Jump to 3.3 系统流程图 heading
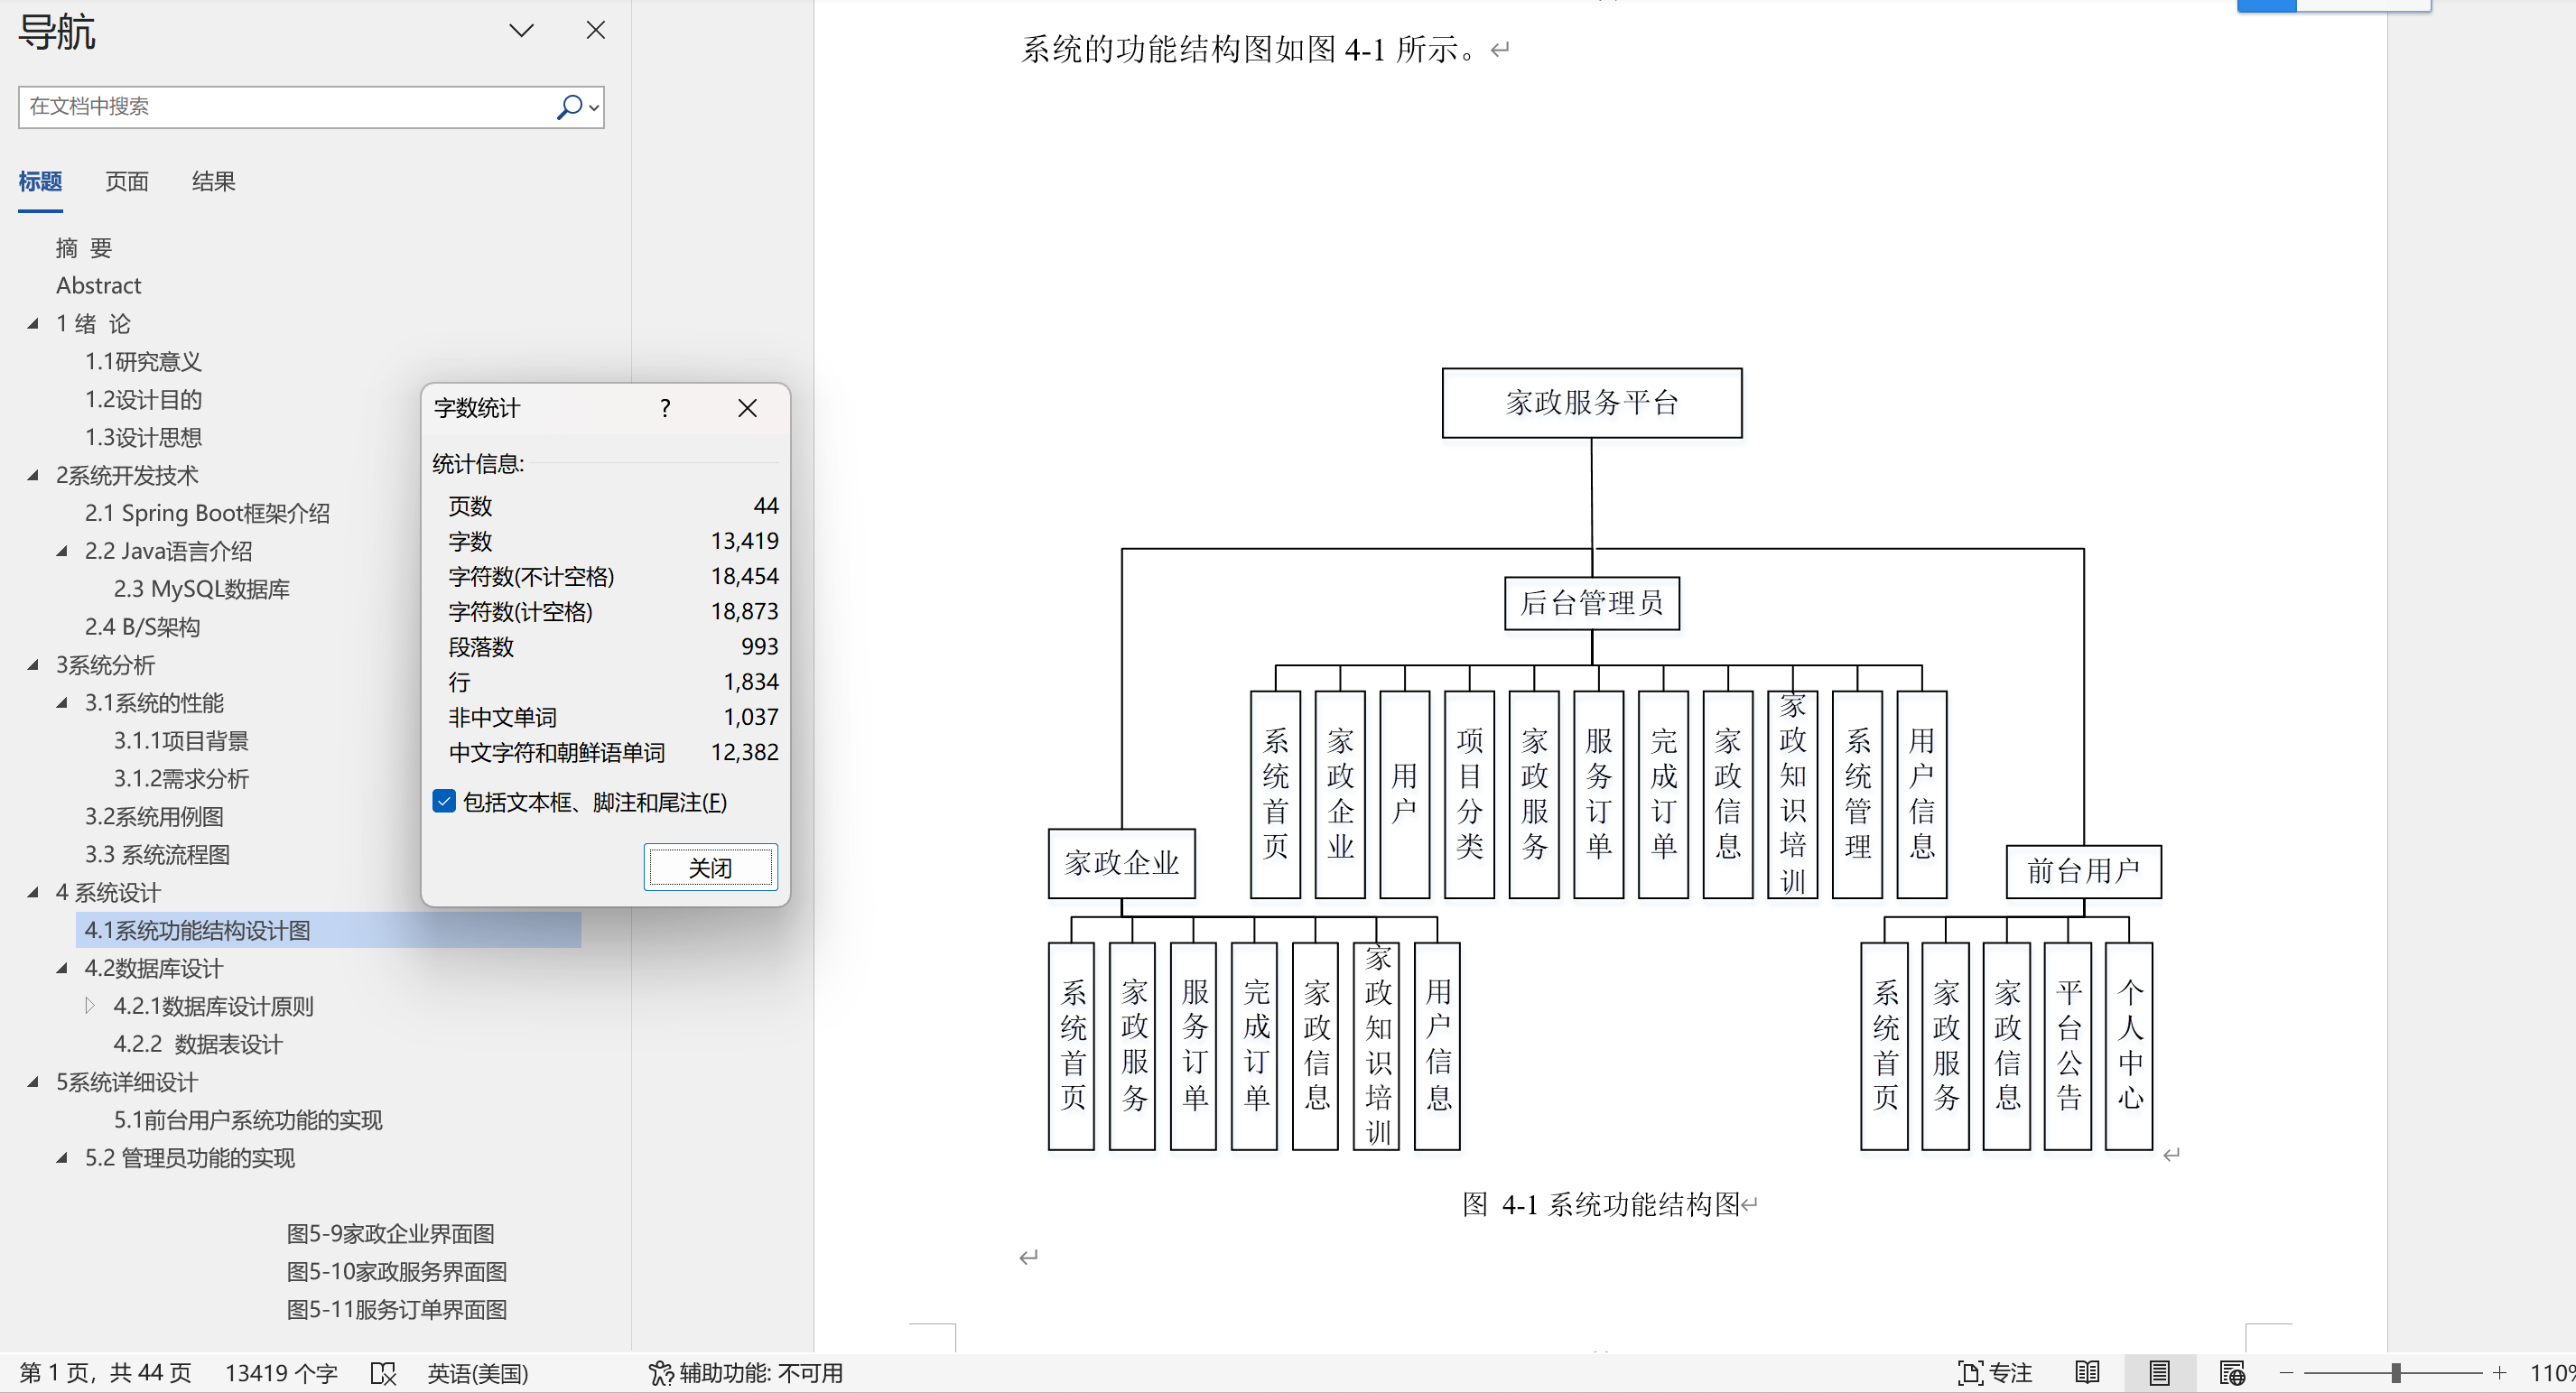The height and width of the screenshot is (1393, 2576). [157, 855]
